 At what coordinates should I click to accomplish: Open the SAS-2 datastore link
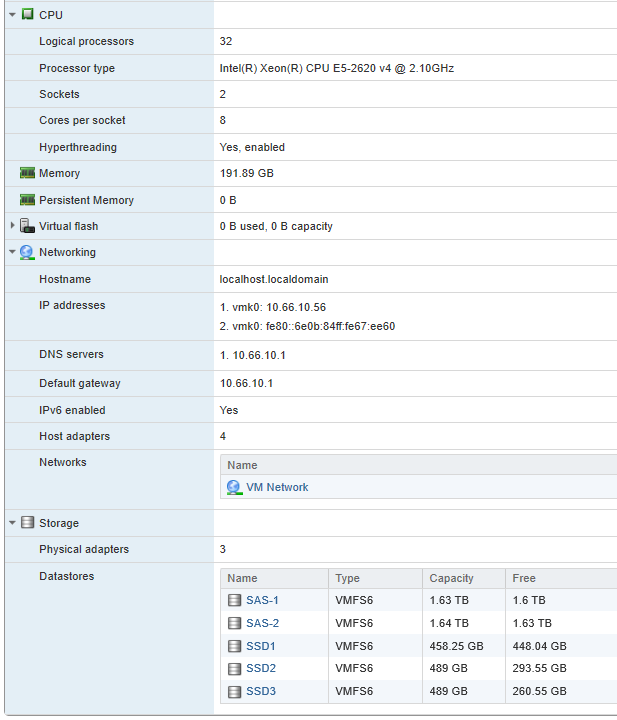pyautogui.click(x=262, y=624)
